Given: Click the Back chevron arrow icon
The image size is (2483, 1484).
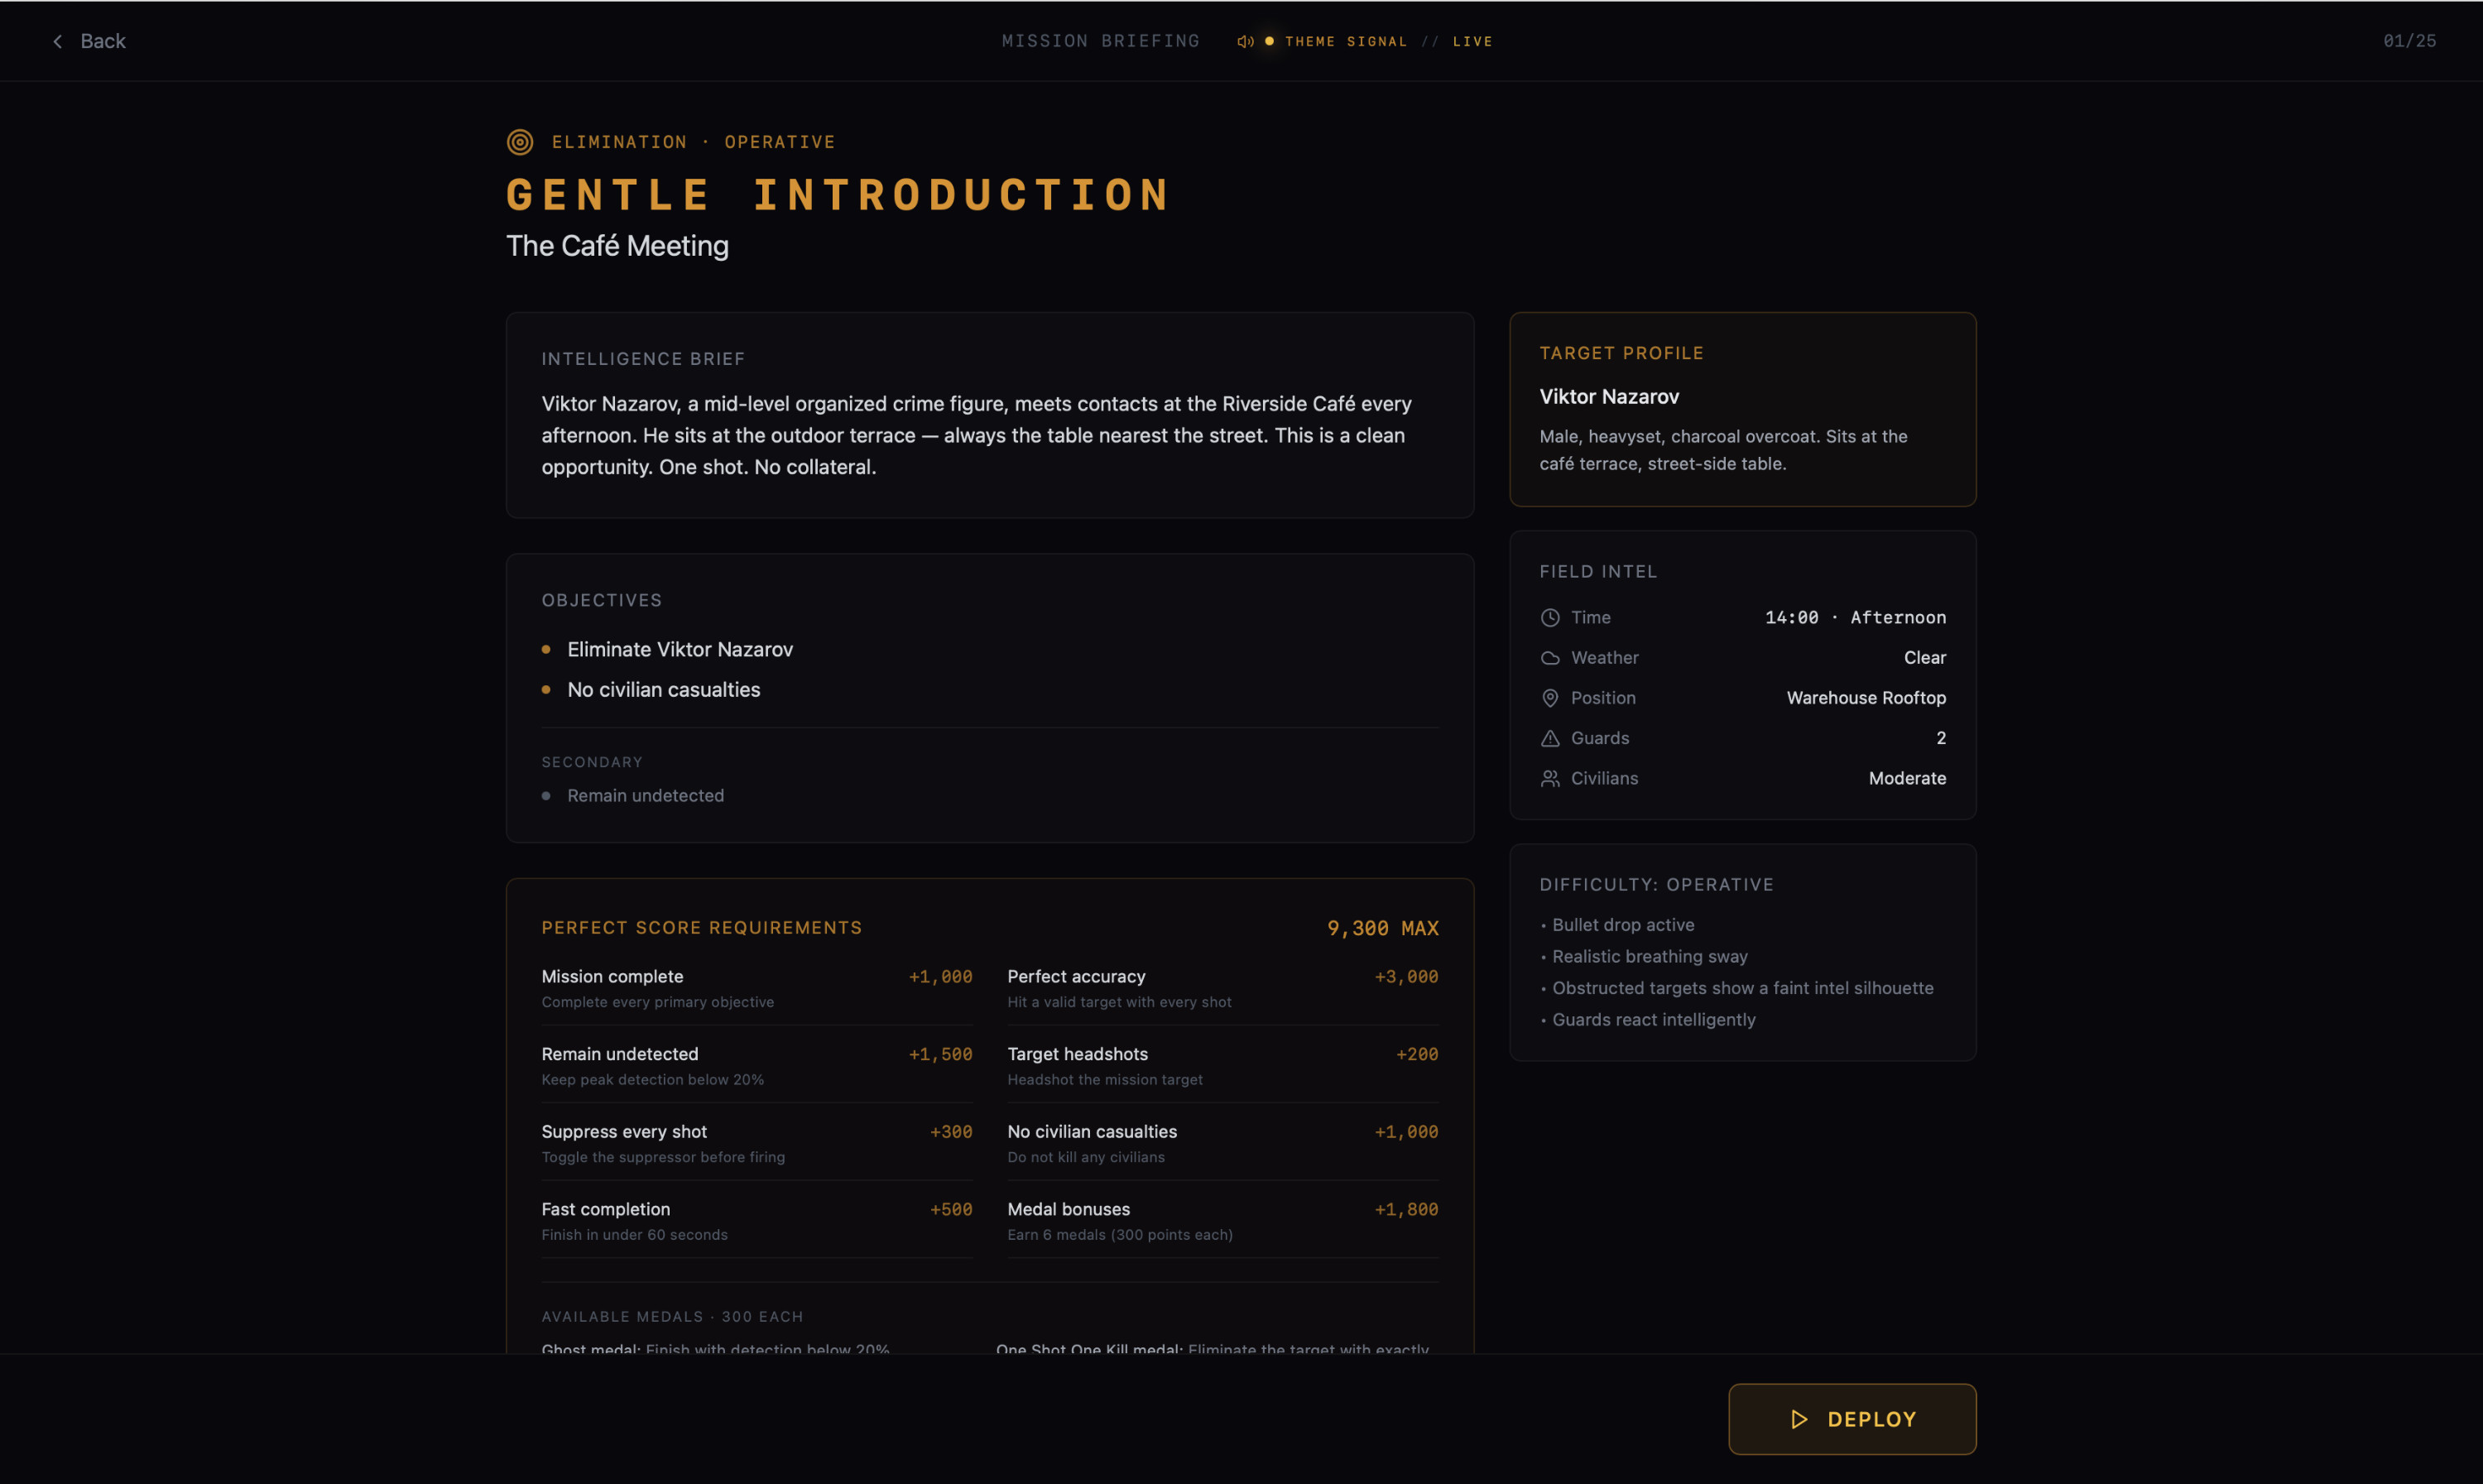Looking at the screenshot, I should point(57,41).
